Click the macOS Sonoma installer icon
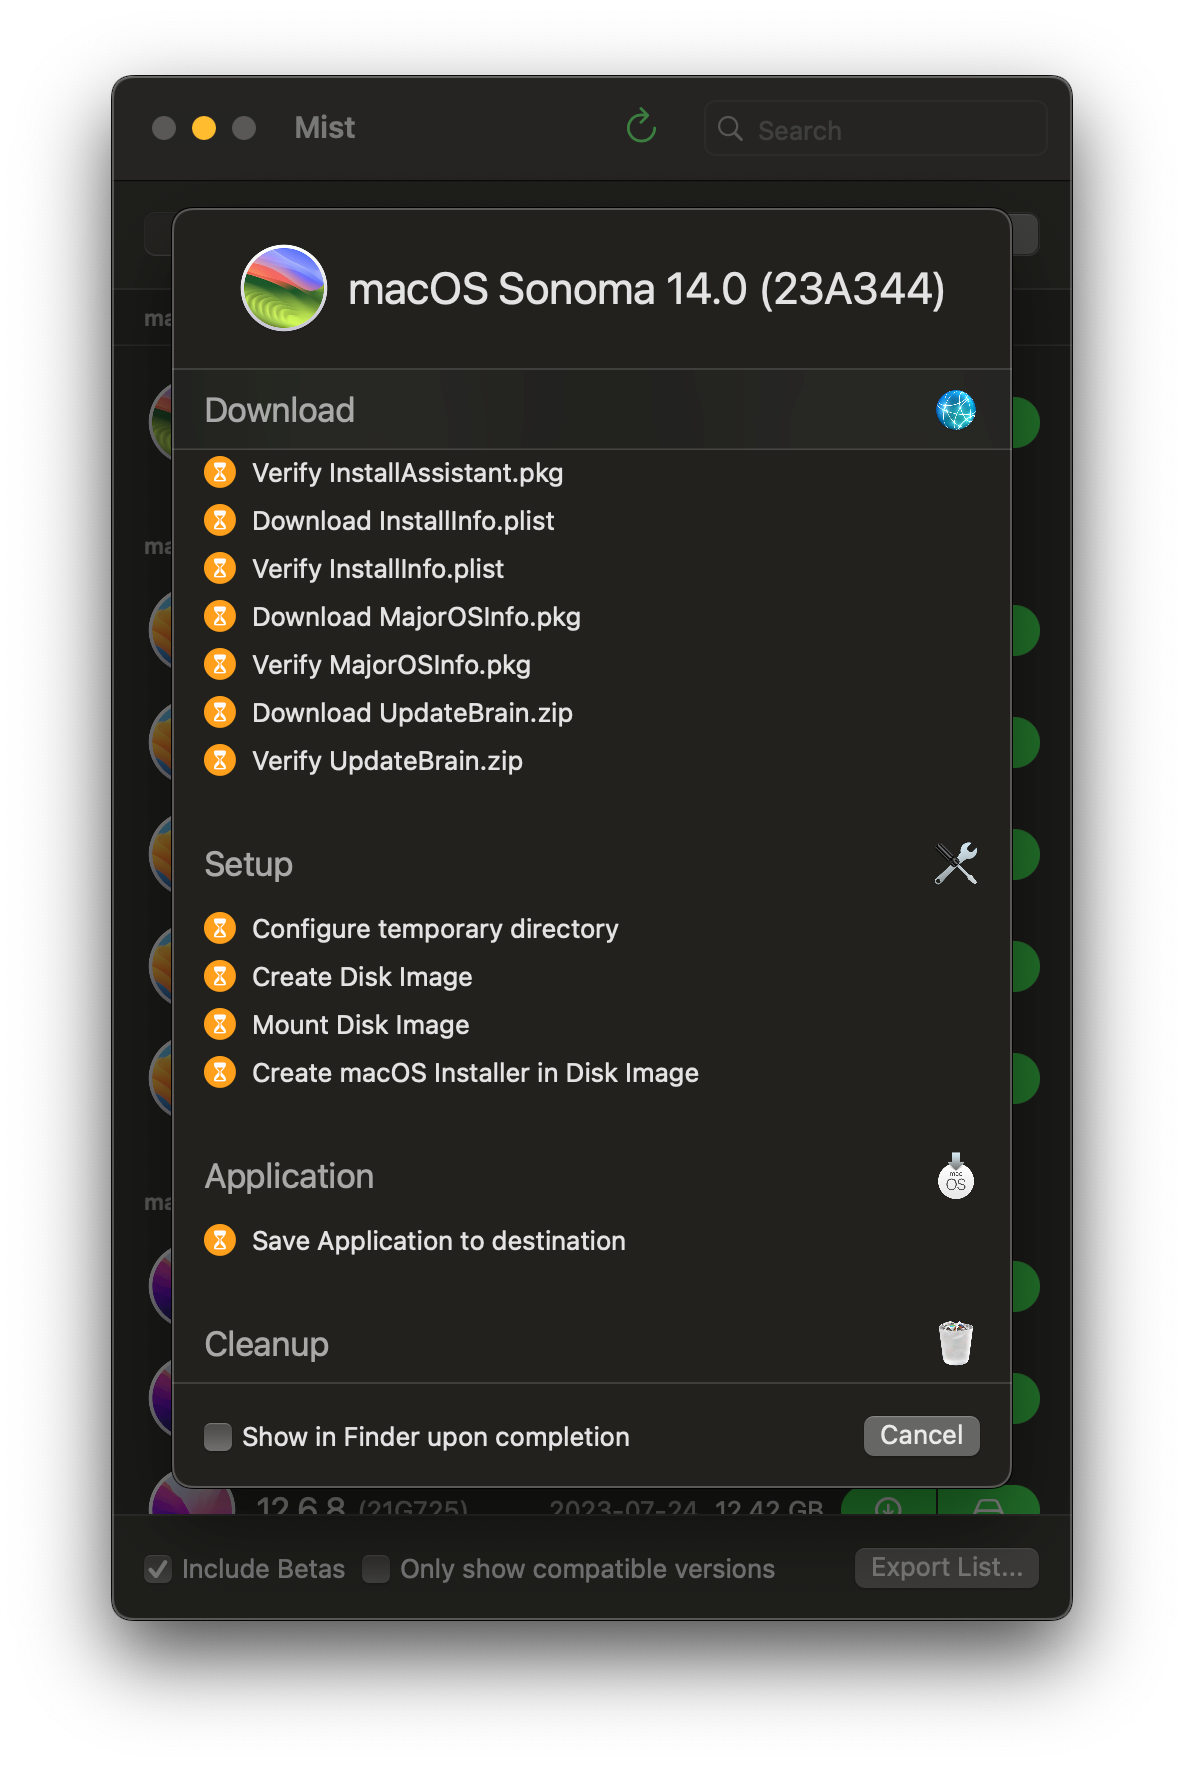The height and width of the screenshot is (1768, 1184). coord(284,288)
